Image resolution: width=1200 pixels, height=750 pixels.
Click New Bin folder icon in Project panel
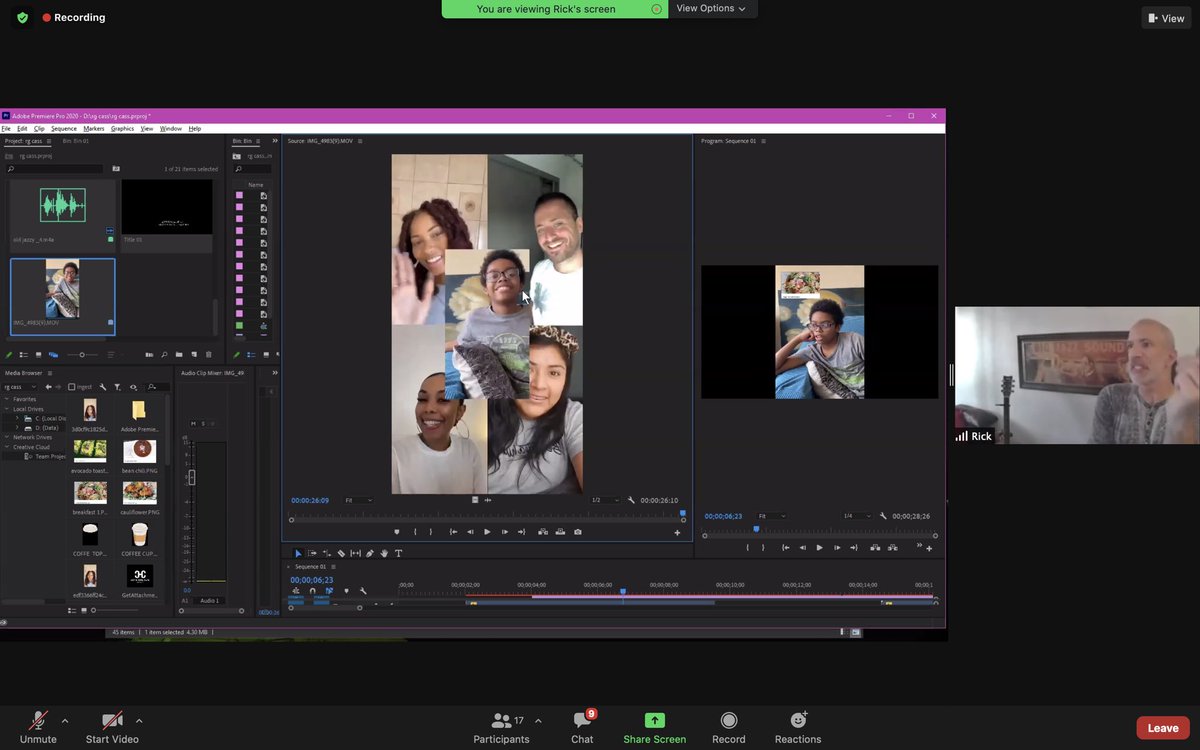(x=179, y=355)
